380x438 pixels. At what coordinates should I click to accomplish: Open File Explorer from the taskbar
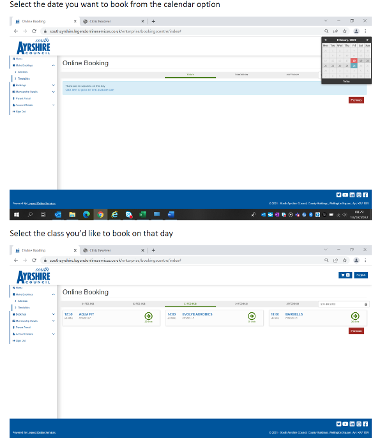tap(72, 214)
